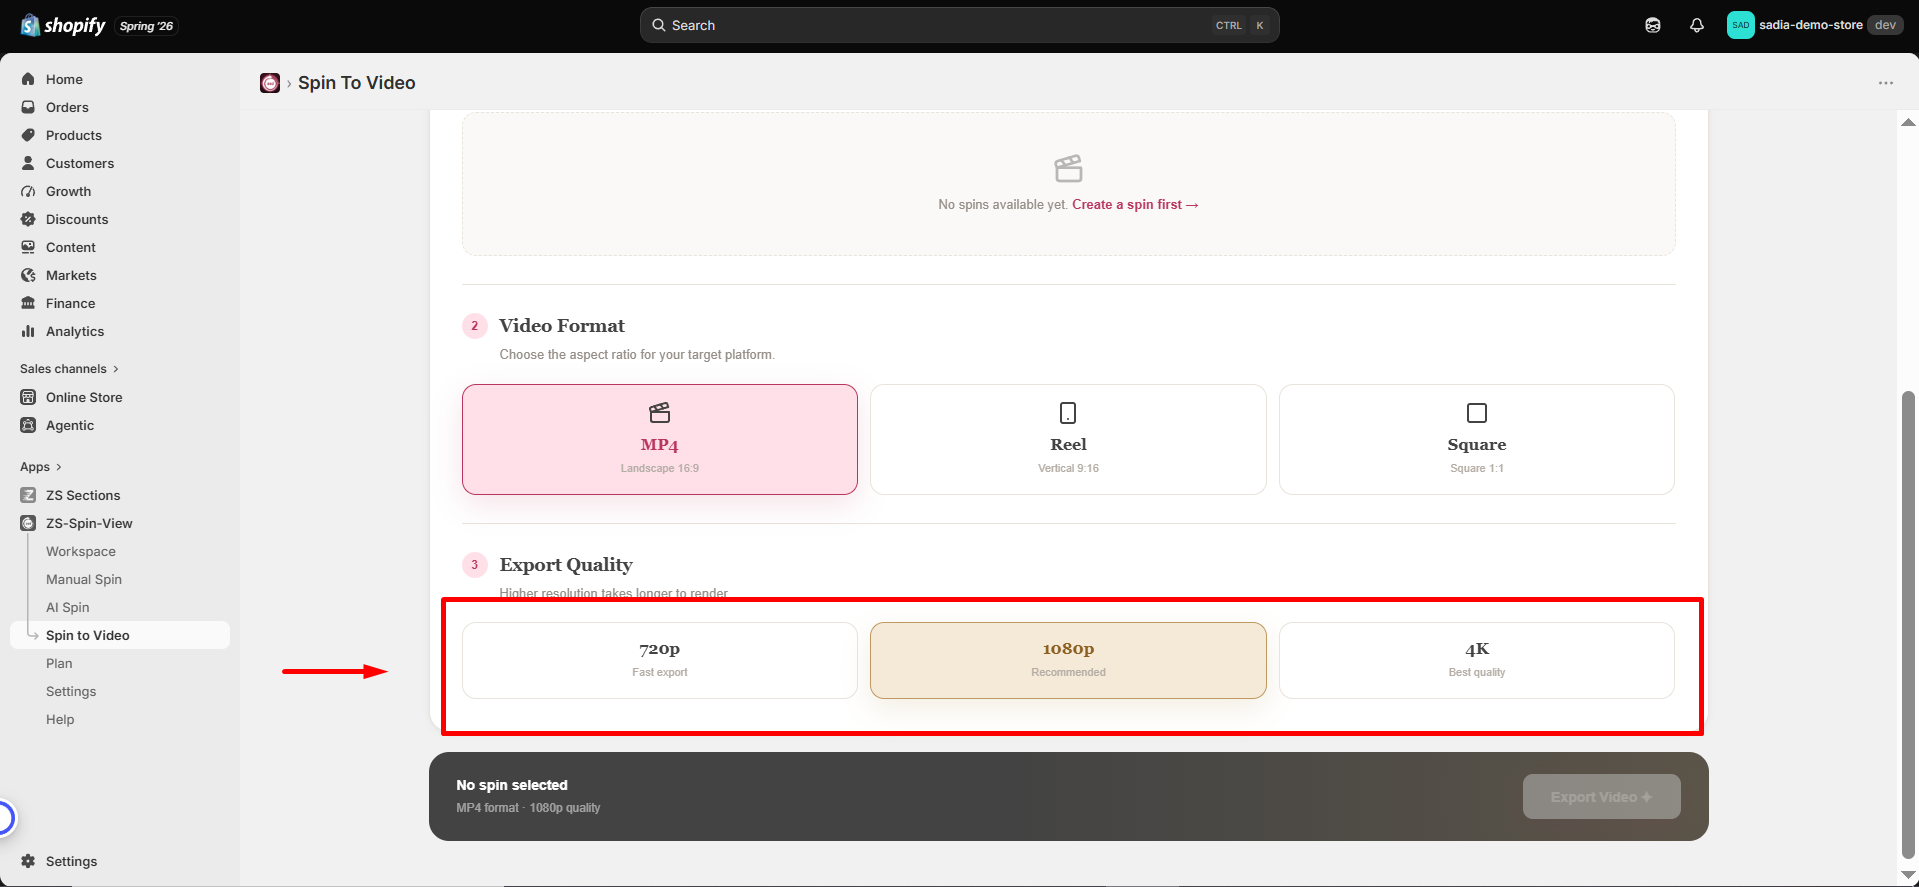Click the Analytics bar chart icon
Screen dimensions: 1919x887
28,331
